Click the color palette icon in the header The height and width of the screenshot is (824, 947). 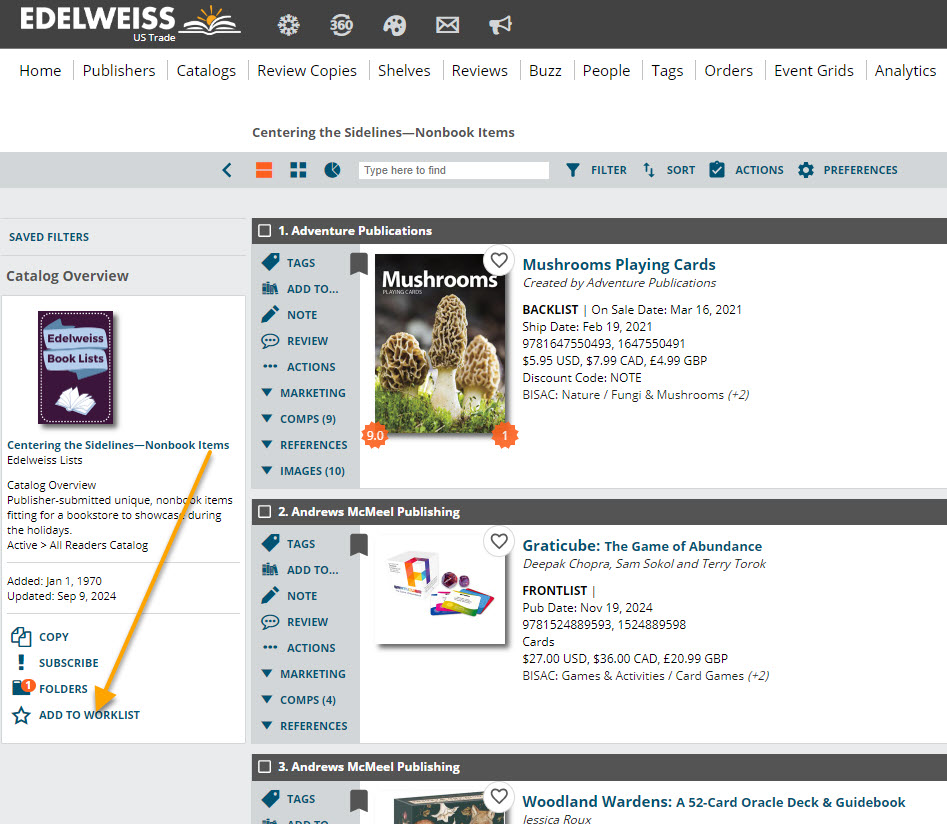394,25
